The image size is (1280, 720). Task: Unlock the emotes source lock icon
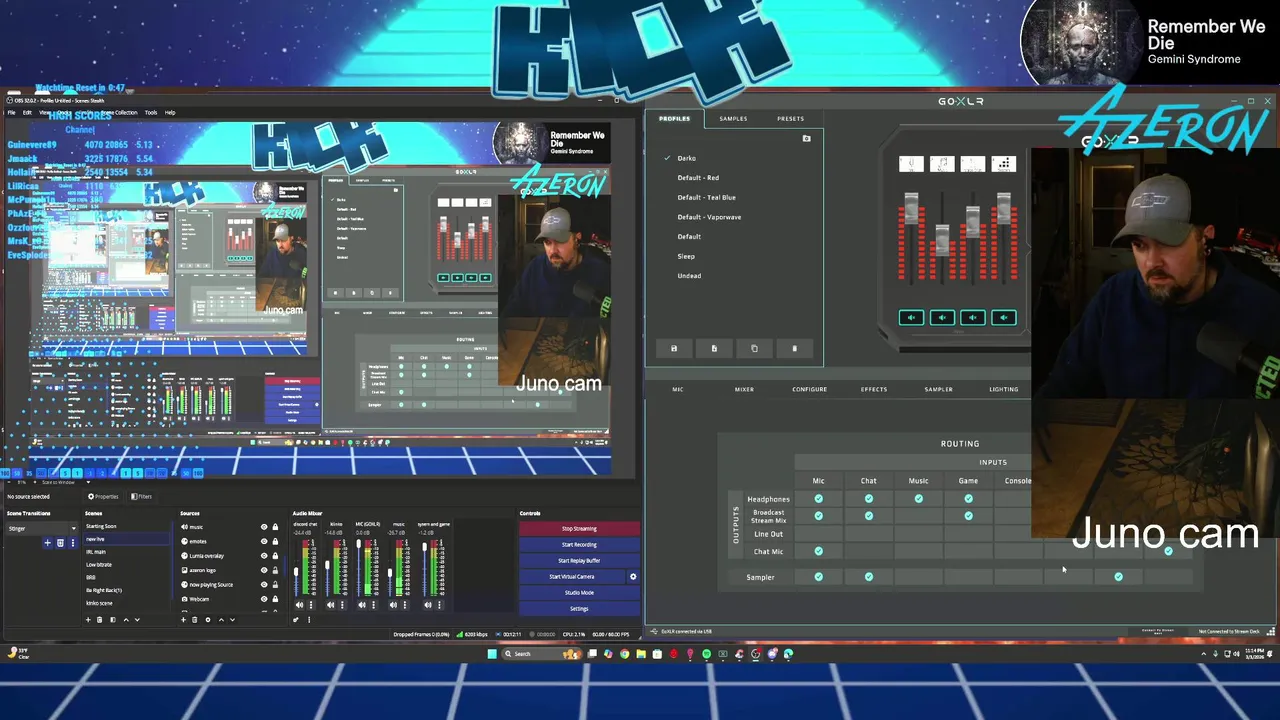pos(275,541)
